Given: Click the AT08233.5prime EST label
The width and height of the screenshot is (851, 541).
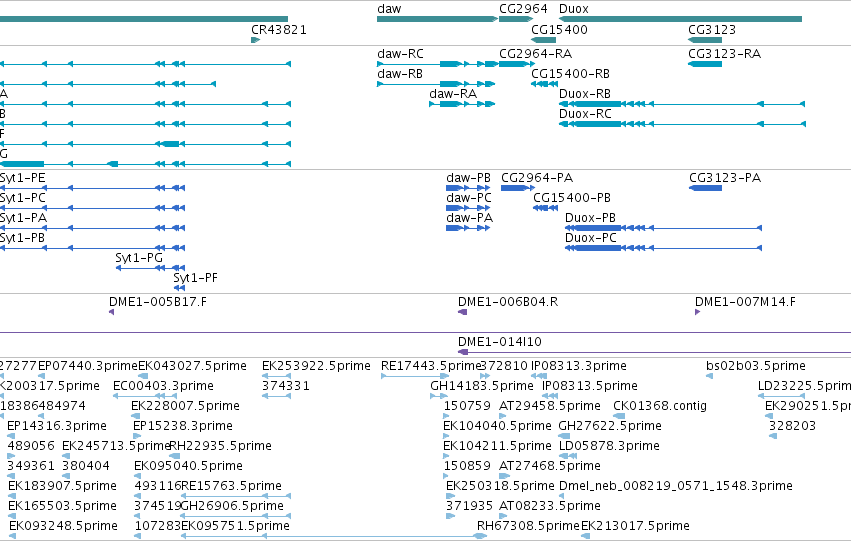Looking at the screenshot, I should coord(550,506).
